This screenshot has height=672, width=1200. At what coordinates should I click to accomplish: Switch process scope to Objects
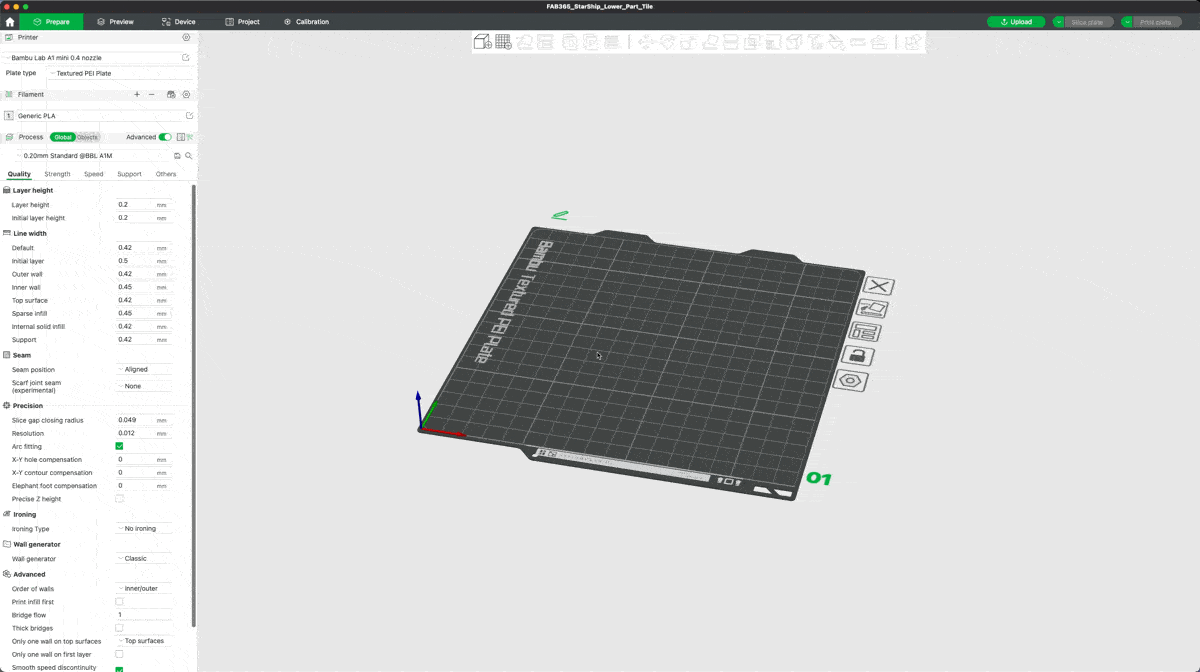[x=88, y=137]
